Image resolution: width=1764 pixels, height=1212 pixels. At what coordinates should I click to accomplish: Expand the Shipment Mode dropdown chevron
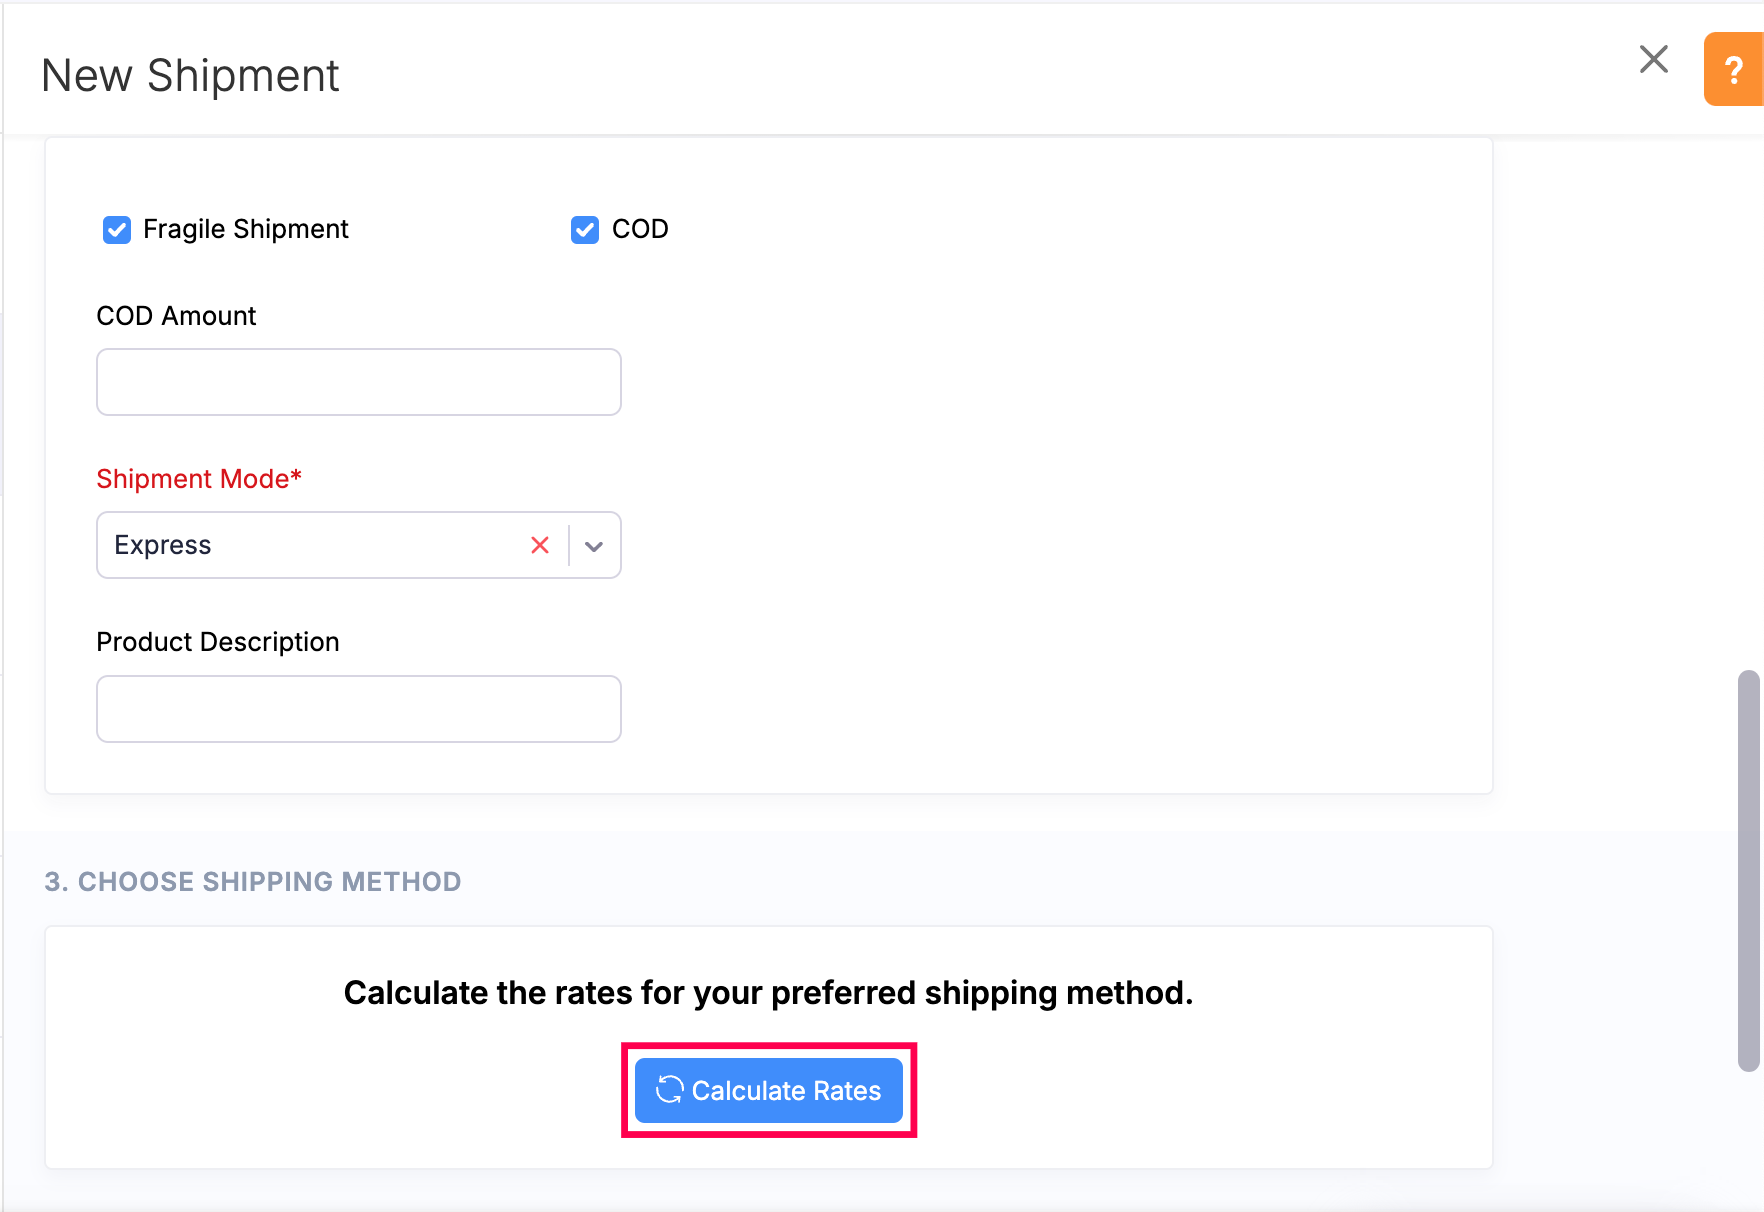click(594, 546)
